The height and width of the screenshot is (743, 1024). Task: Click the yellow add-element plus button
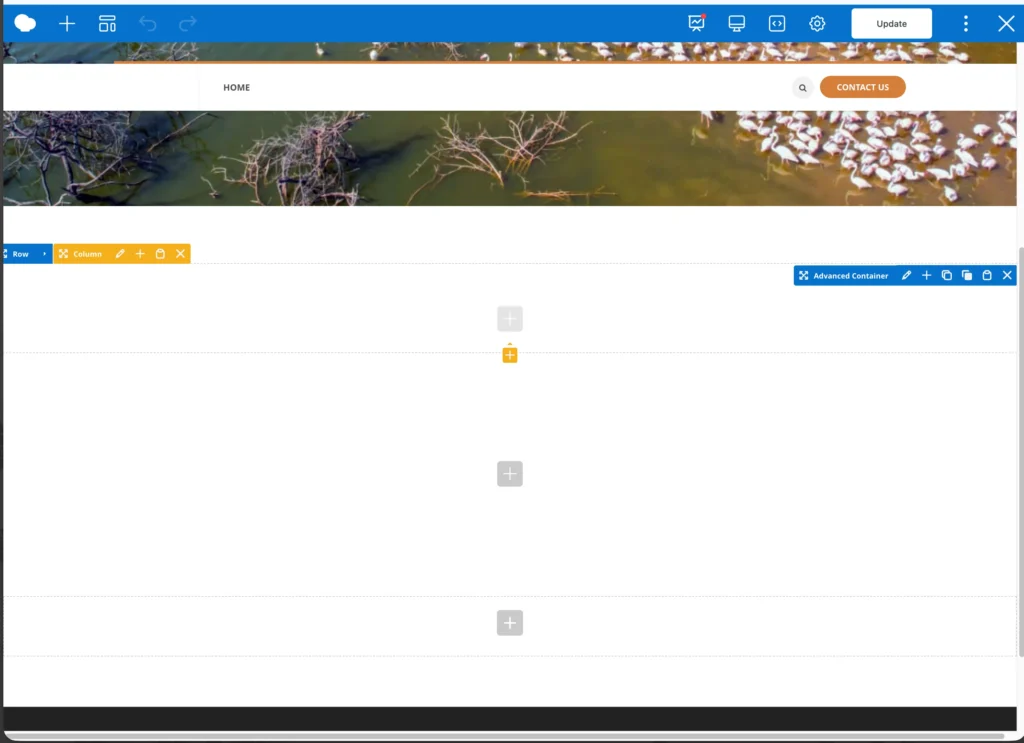point(510,355)
